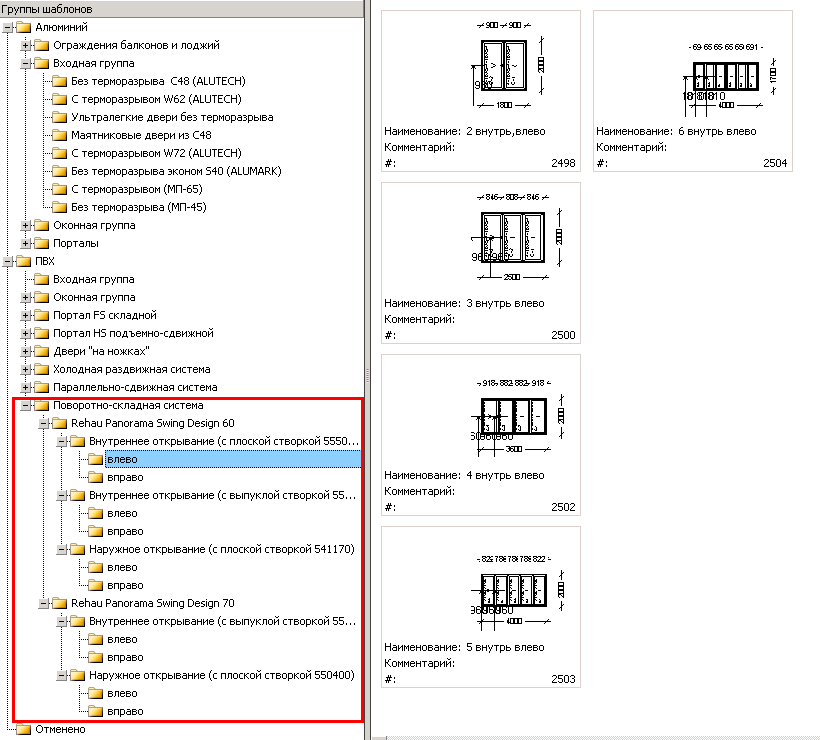Image resolution: width=820 pixels, height=740 pixels.
Task: Expand Параллельно-сдвижная система node
Action: [x=26, y=387]
